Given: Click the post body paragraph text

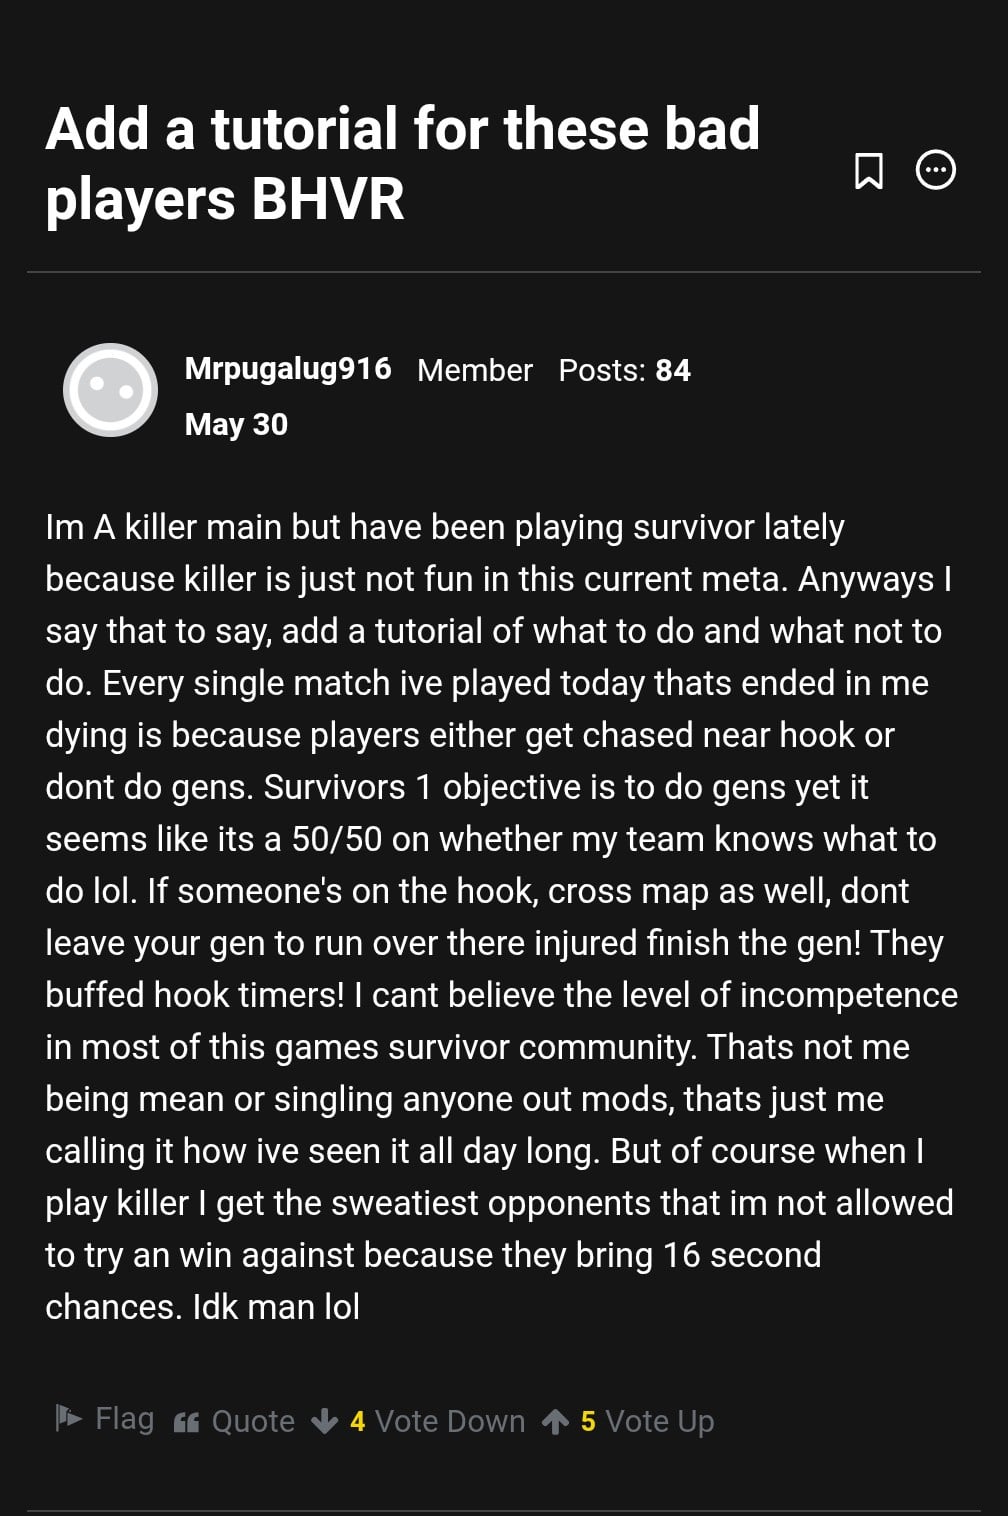Looking at the screenshot, I should 501,916.
